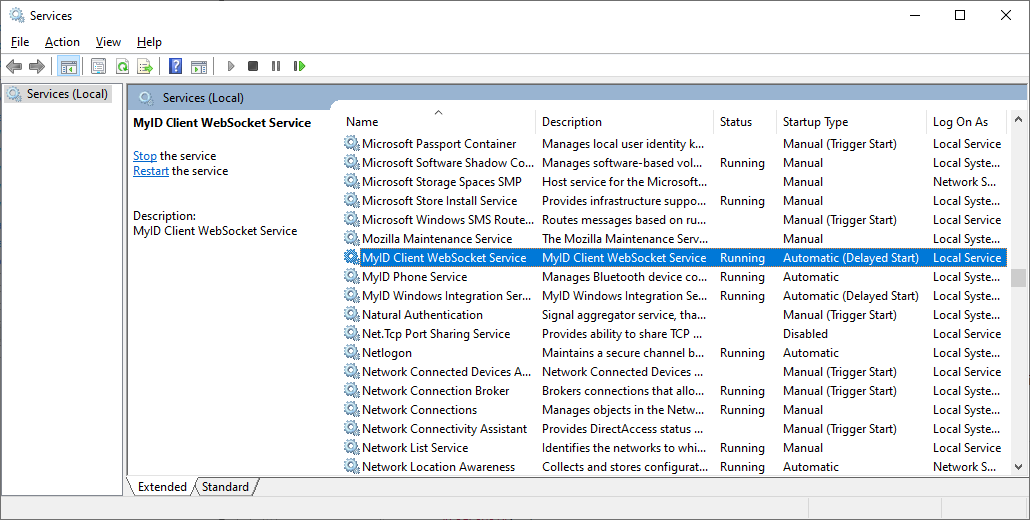1030x520 pixels.
Task: Open the File menu
Action: click(x=20, y=42)
